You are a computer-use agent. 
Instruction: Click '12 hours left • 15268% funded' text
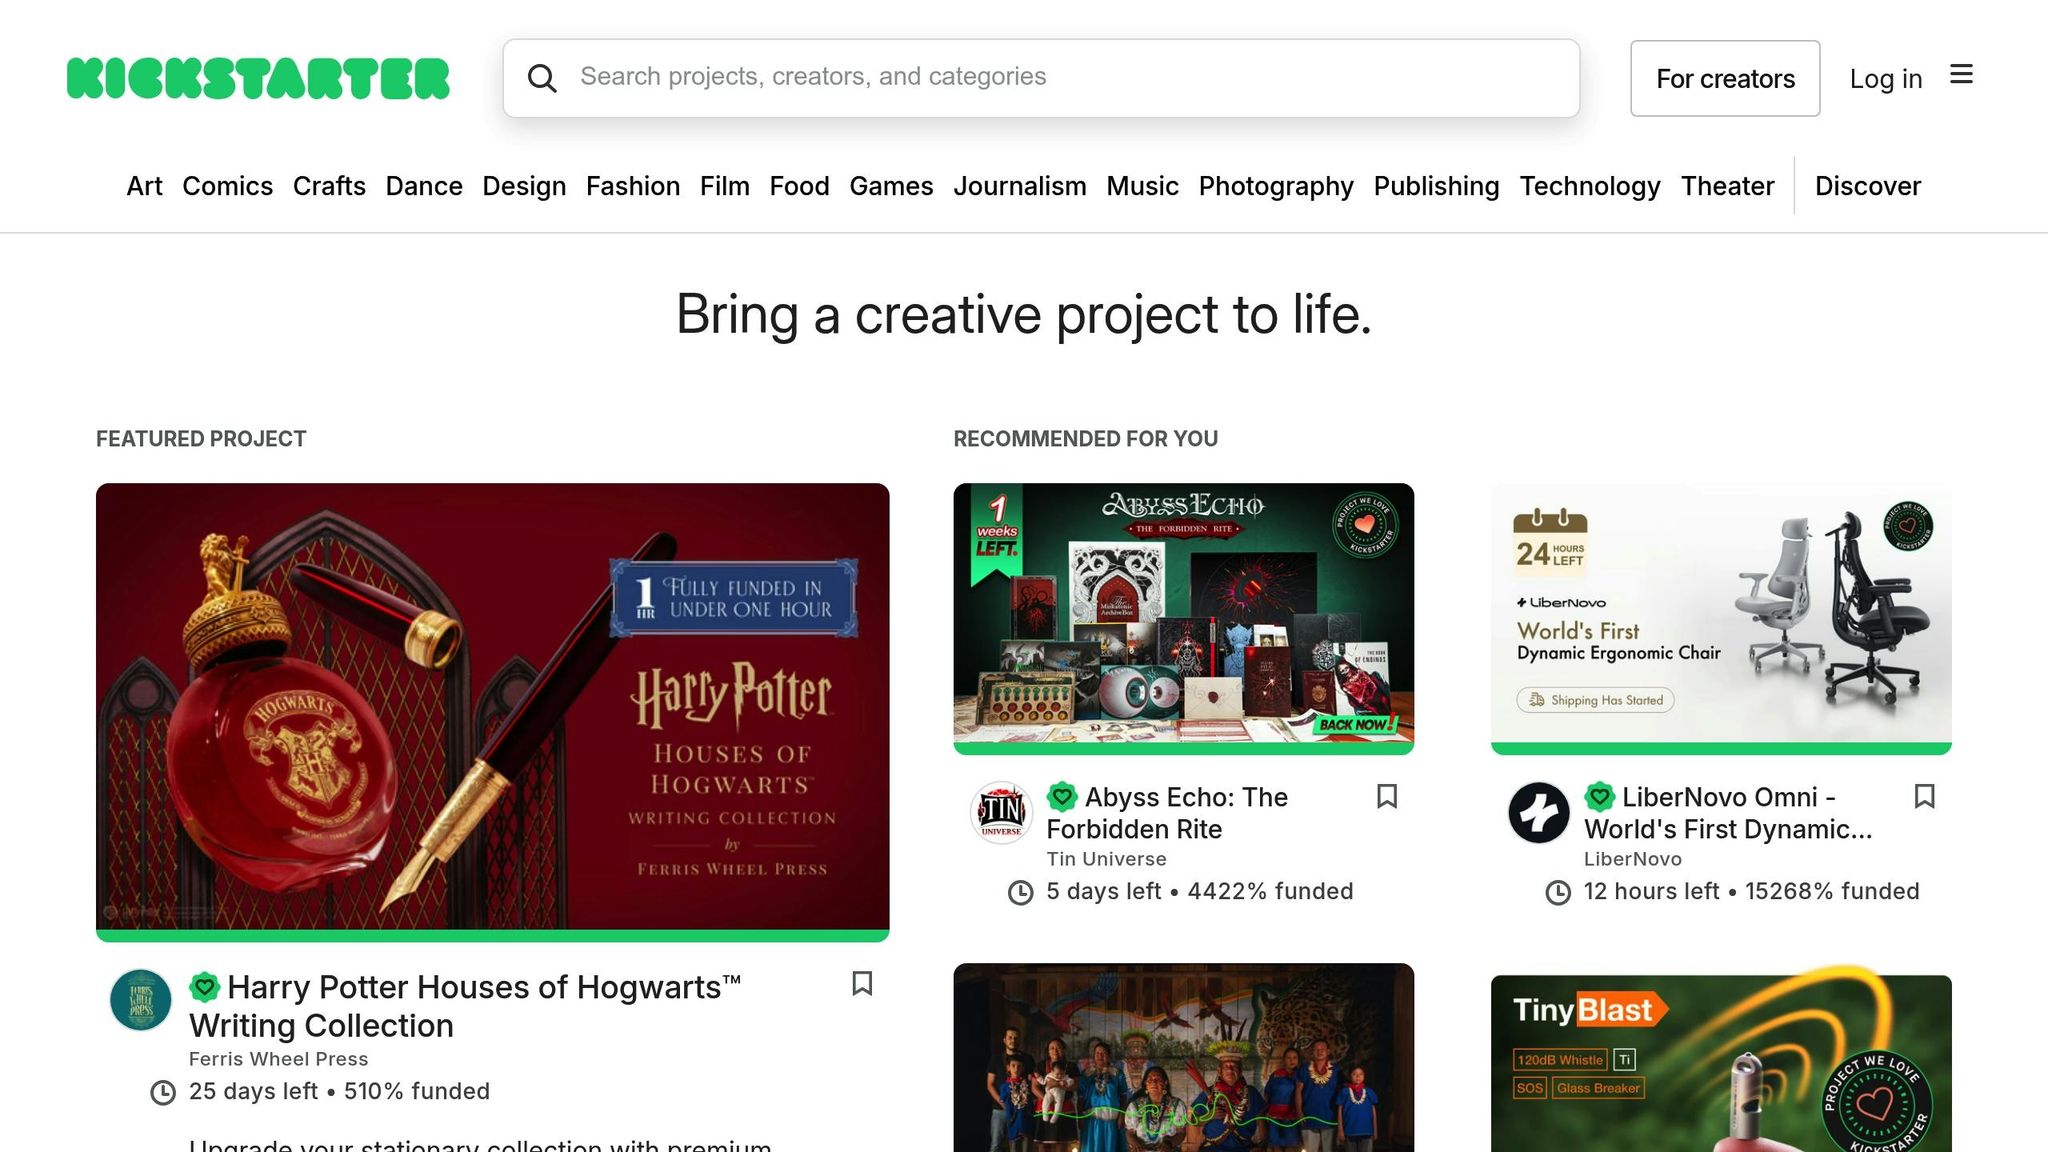click(x=1752, y=891)
